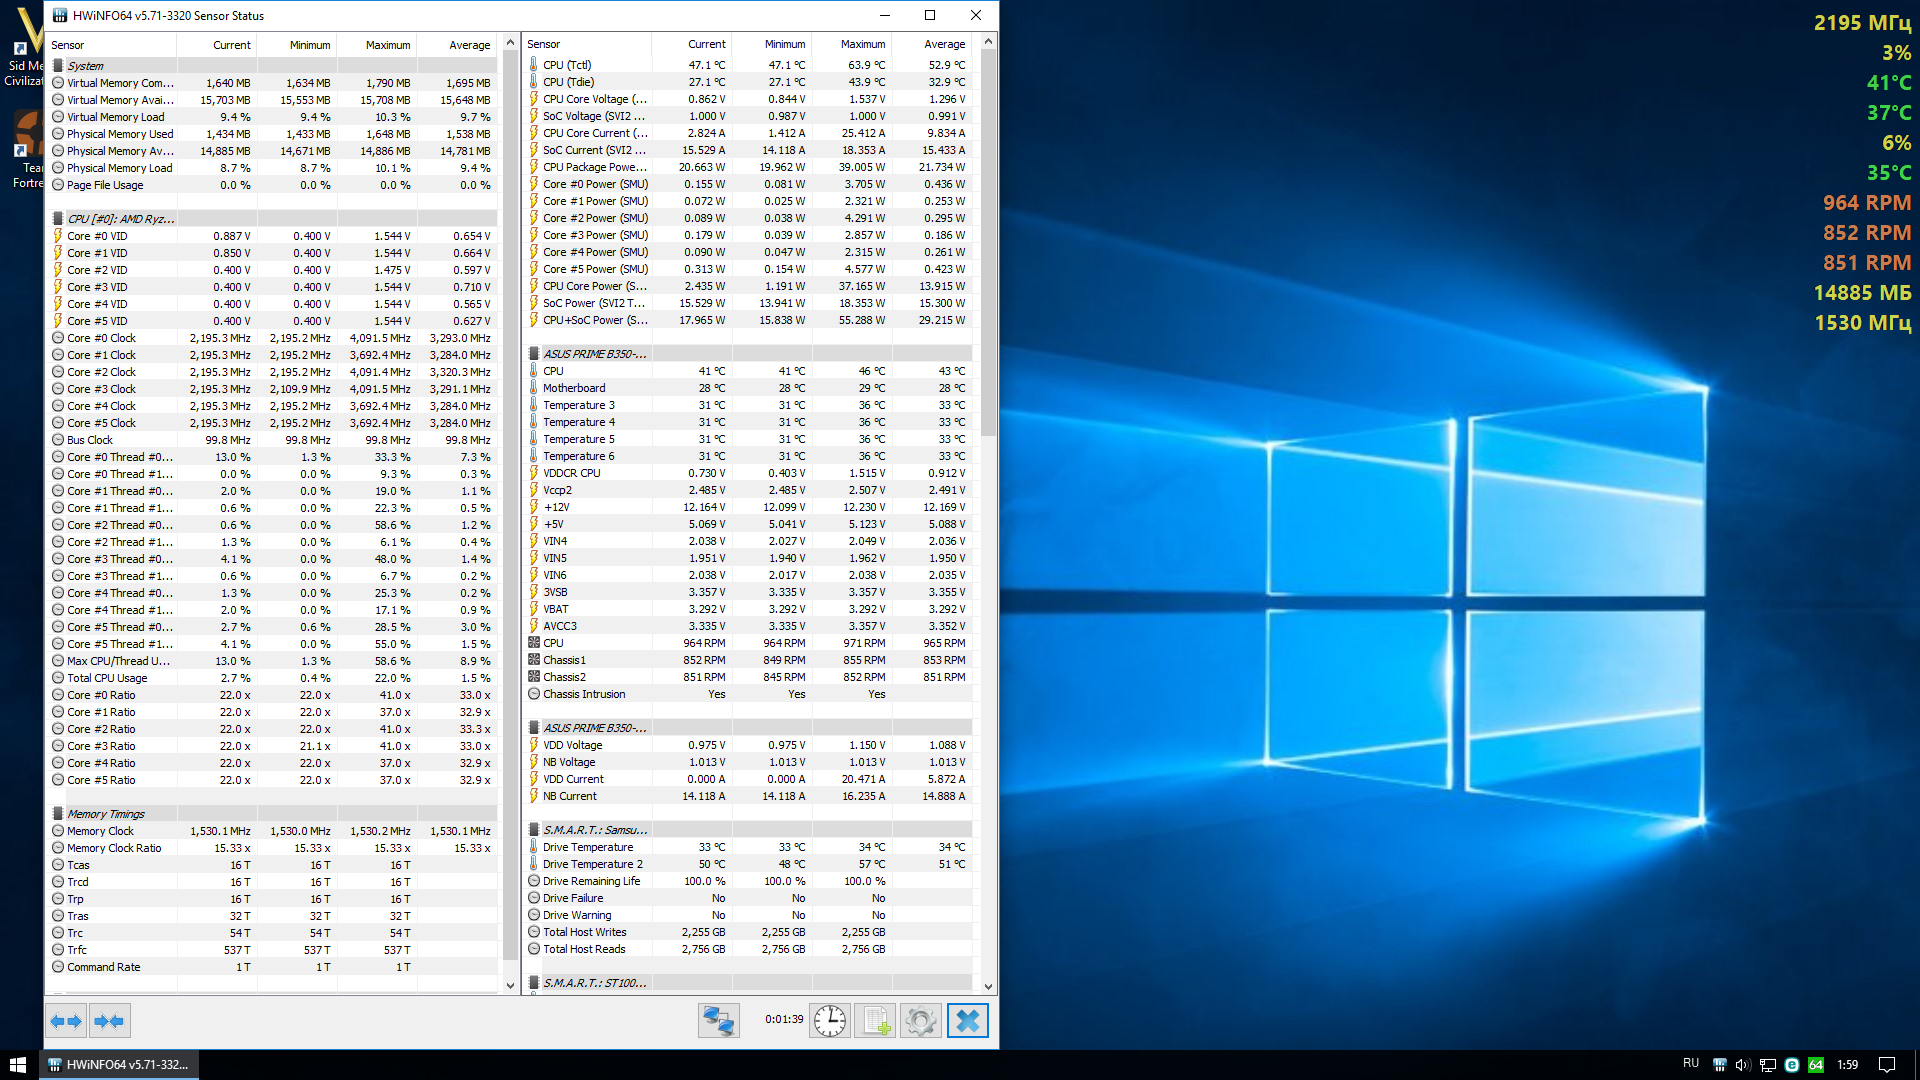Collapse the System sensor group header
The image size is (1920, 1080).
(x=85, y=66)
